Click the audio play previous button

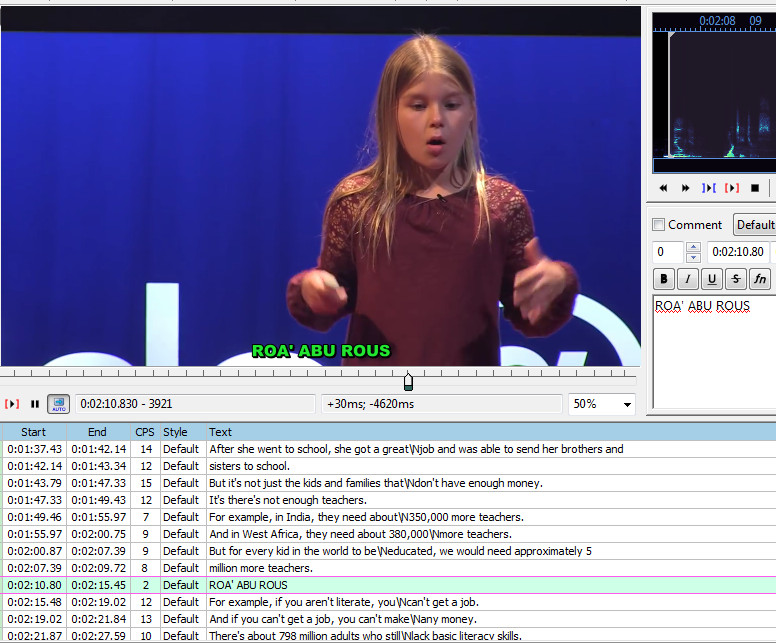662,188
